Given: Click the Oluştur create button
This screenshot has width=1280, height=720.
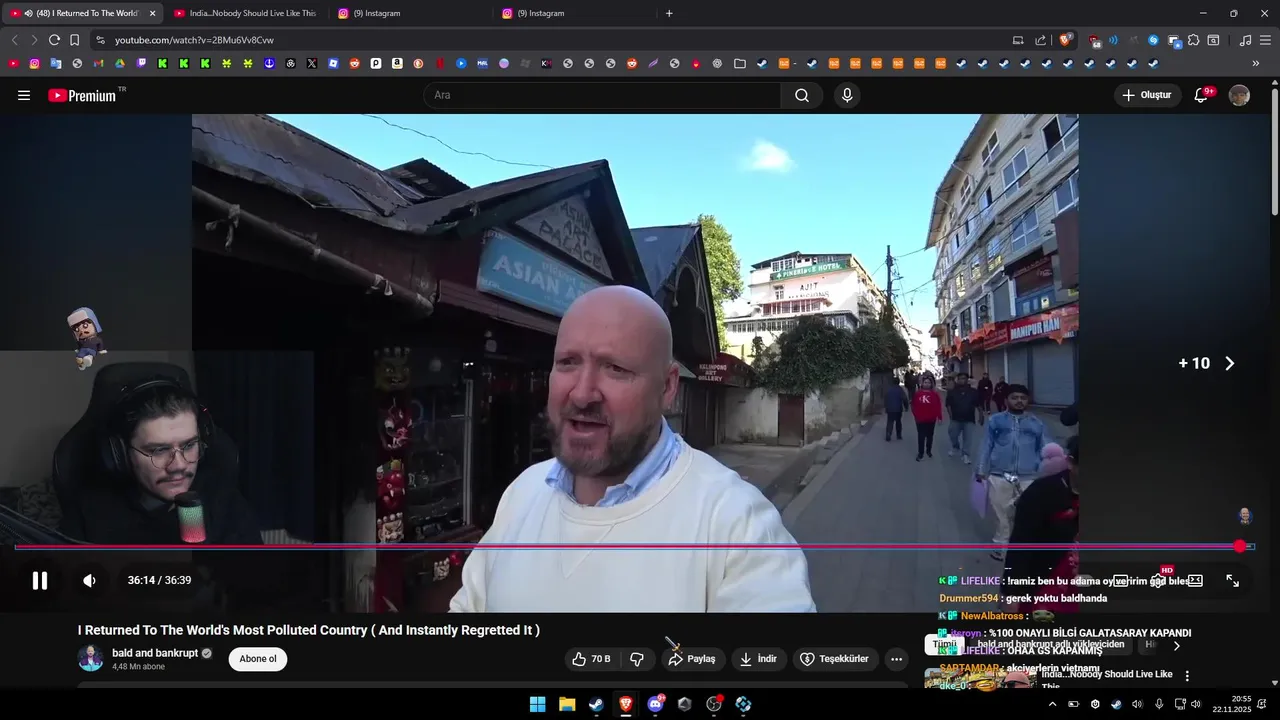Looking at the screenshot, I should tap(1146, 95).
